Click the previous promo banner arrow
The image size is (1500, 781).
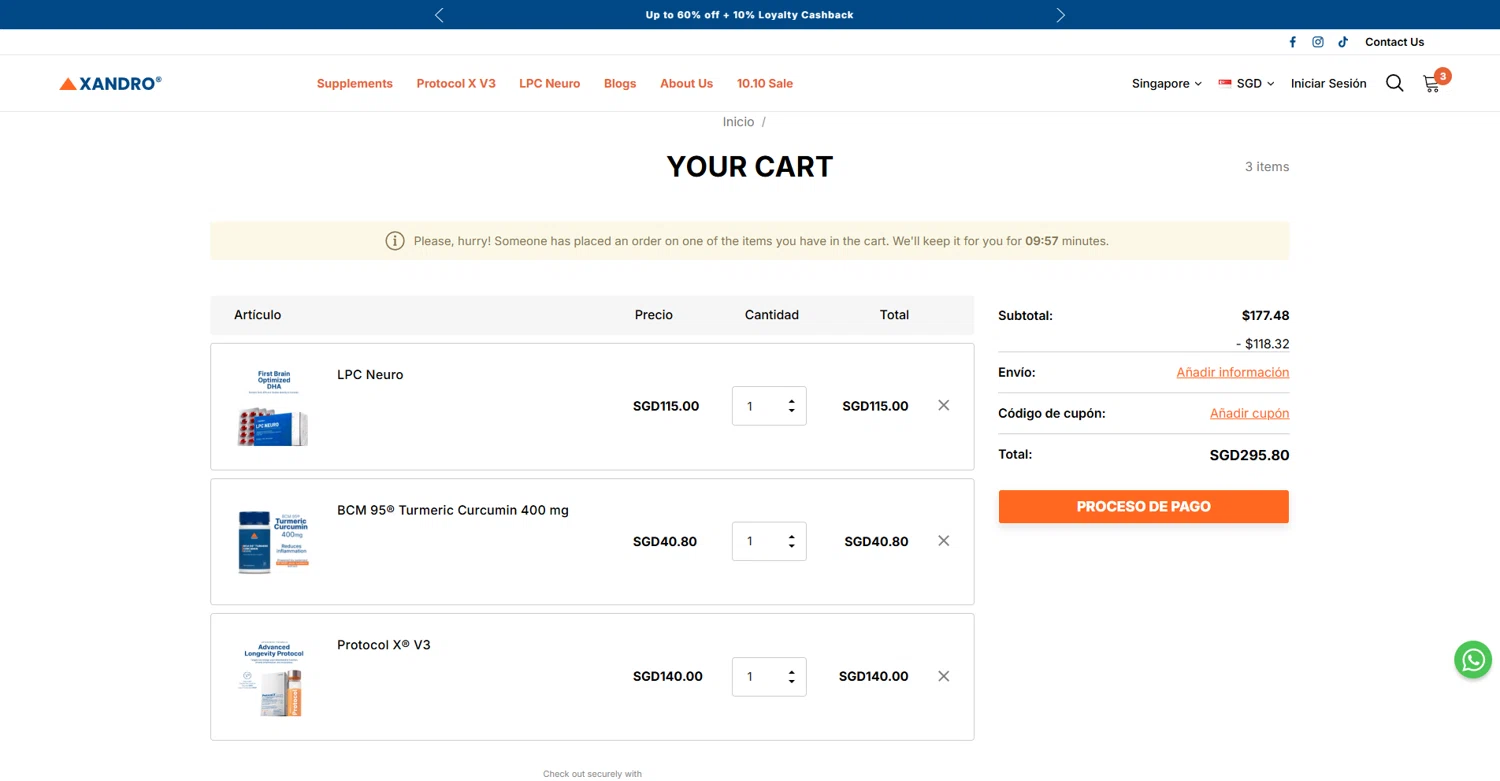(439, 15)
